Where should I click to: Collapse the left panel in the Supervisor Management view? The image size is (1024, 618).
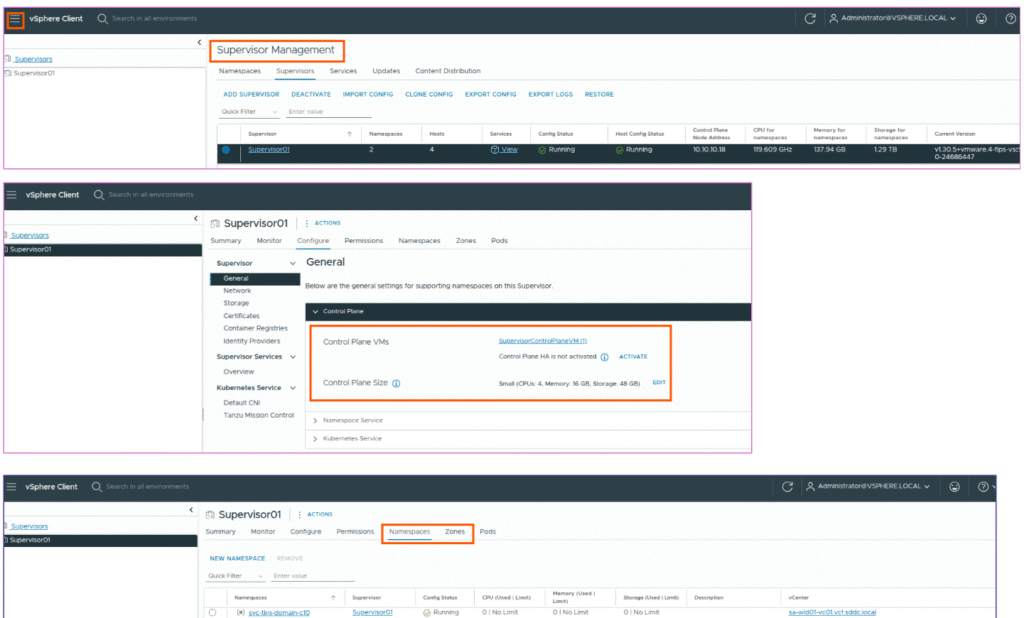(198, 43)
